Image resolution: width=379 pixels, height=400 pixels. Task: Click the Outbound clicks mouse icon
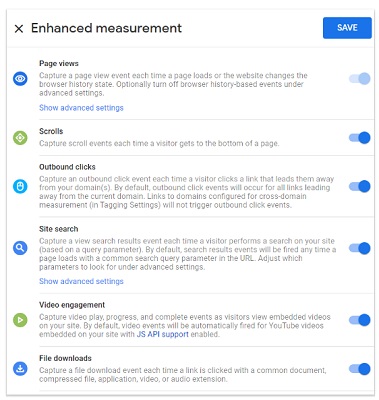pyautogui.click(x=20, y=186)
